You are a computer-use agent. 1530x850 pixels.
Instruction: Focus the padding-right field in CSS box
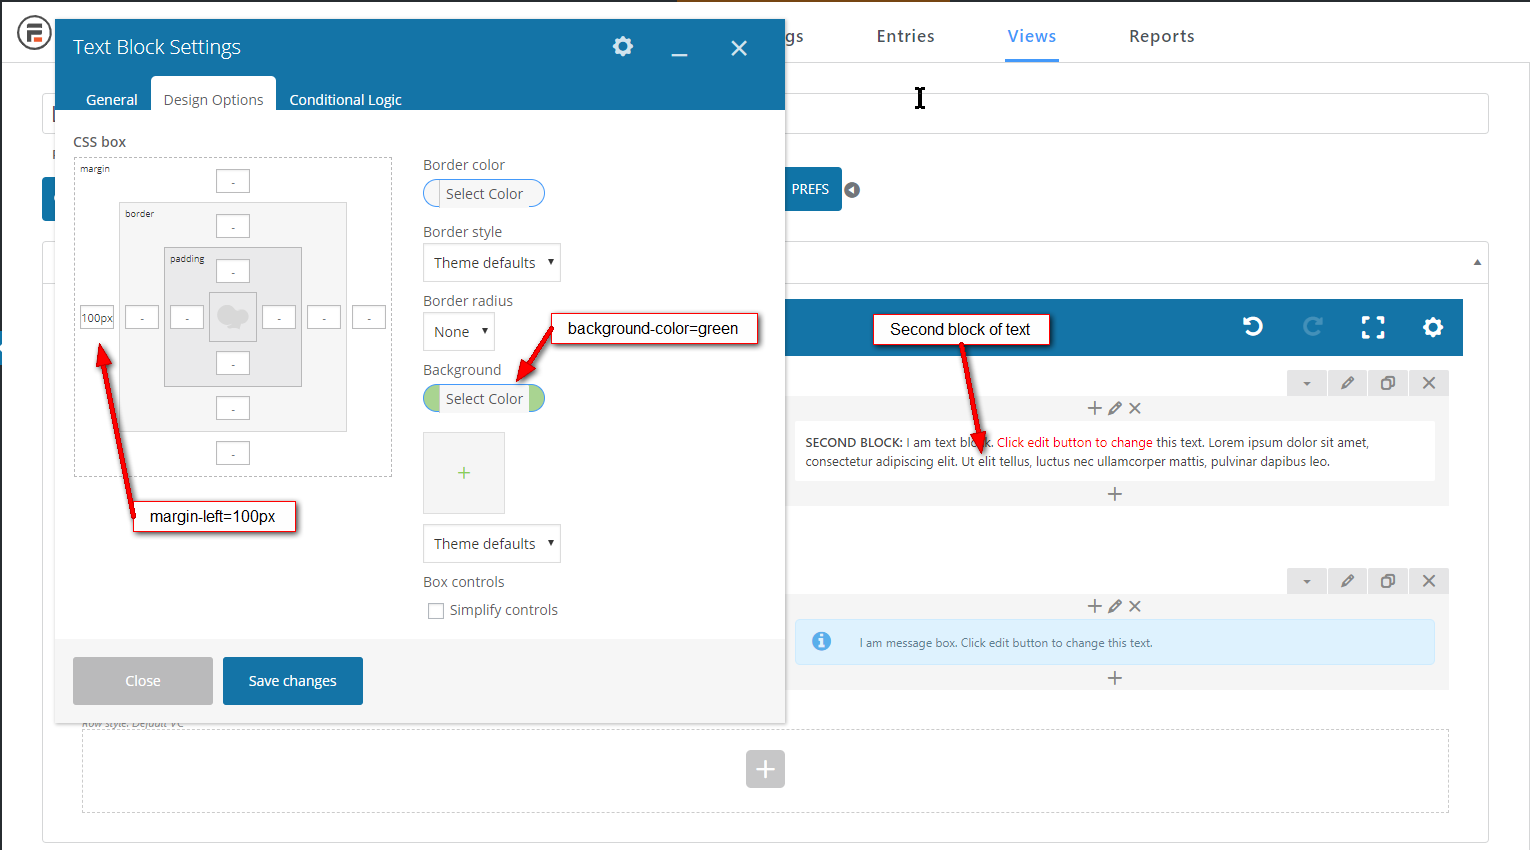pos(279,317)
